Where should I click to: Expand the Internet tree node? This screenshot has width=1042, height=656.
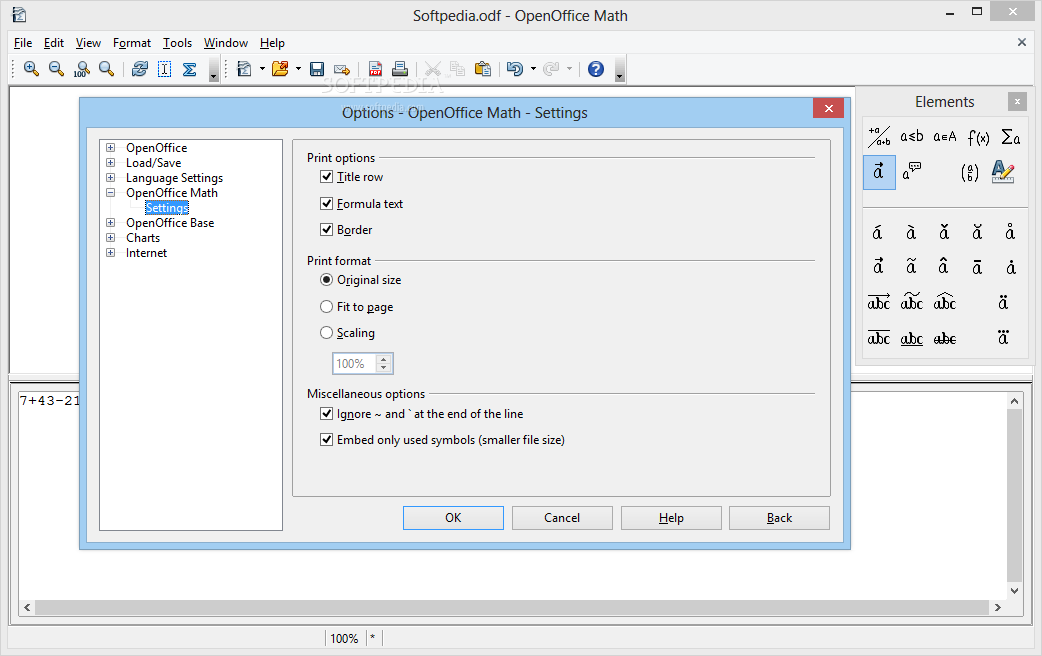(111, 253)
